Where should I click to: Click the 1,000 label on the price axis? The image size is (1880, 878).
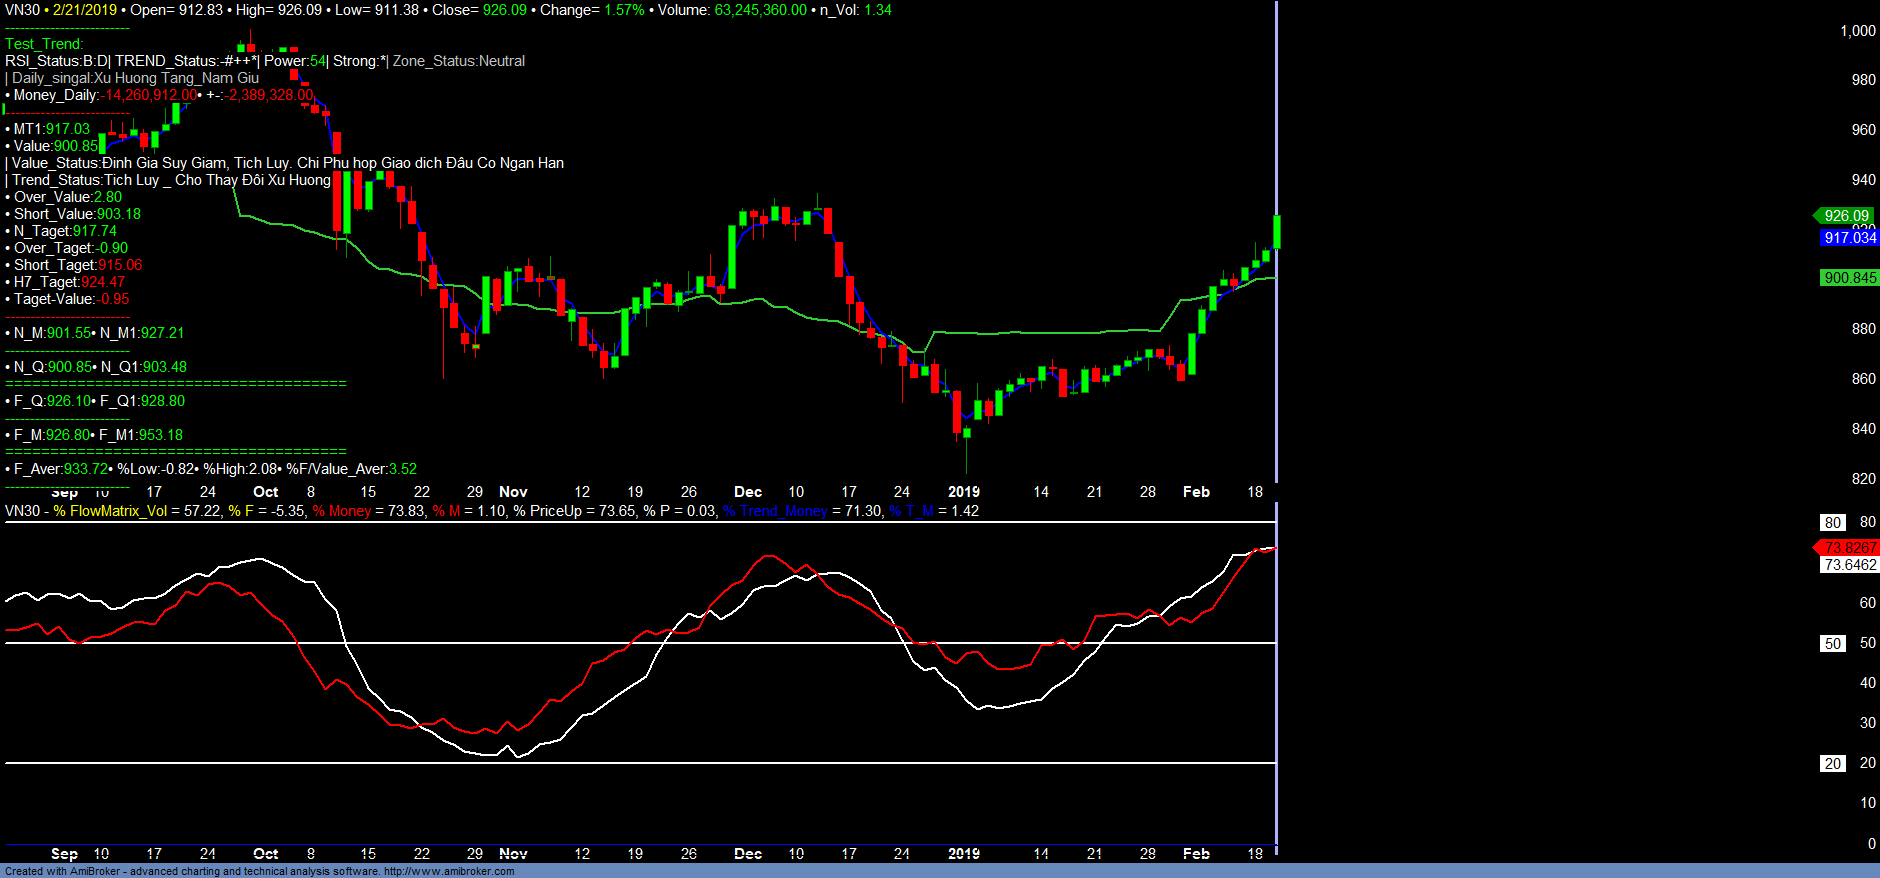[1857, 31]
